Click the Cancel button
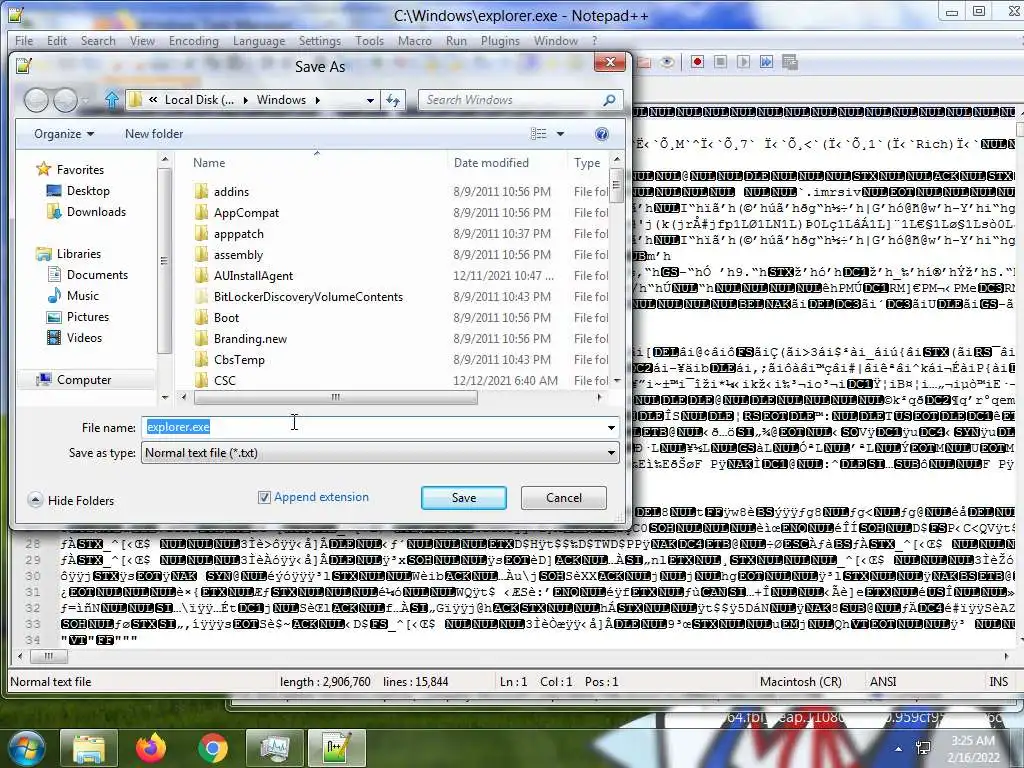1024x768 pixels. 564,498
